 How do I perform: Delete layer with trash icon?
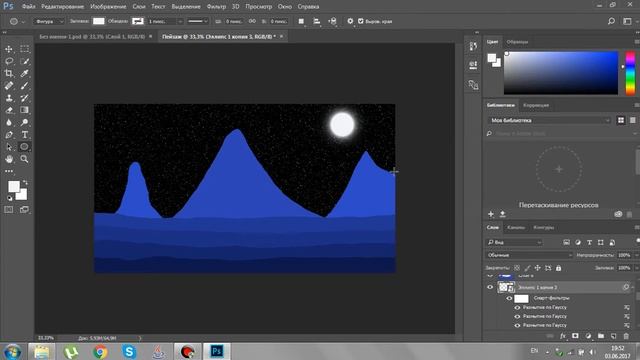pos(626,336)
